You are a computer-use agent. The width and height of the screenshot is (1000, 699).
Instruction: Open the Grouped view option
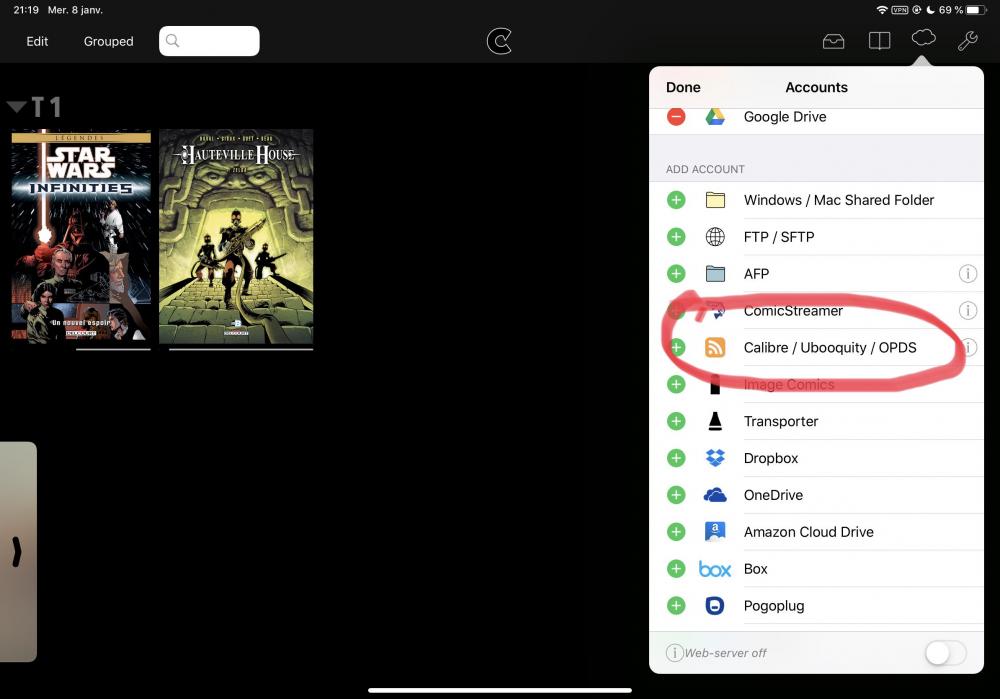point(108,41)
